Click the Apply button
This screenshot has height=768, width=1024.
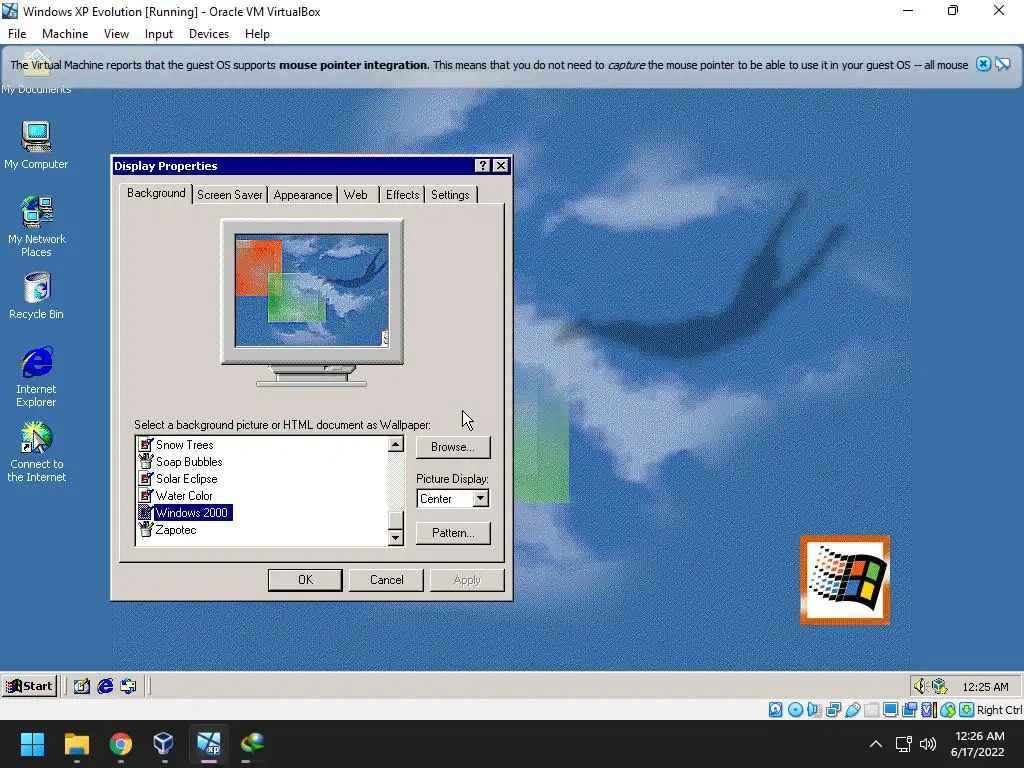point(467,580)
